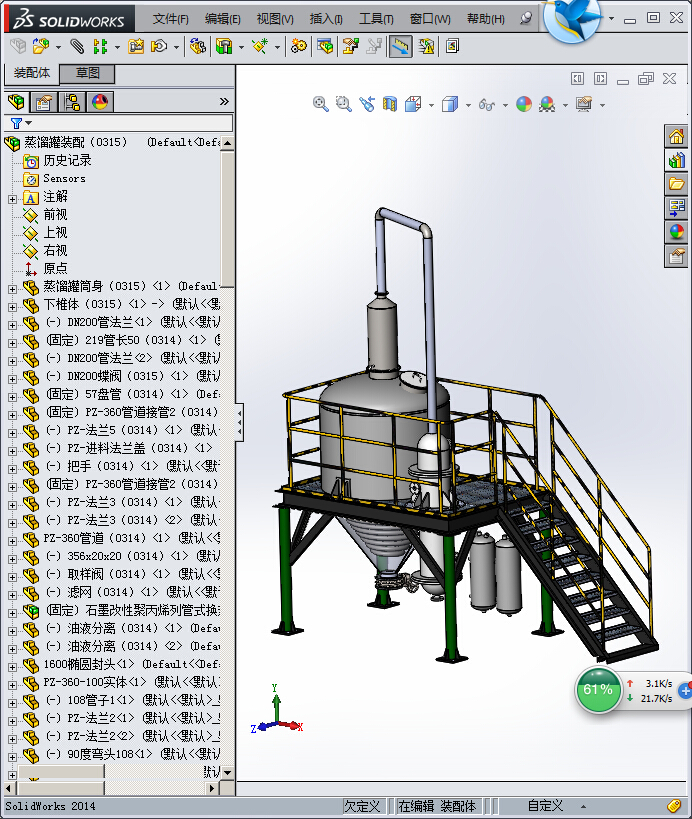Open Custom Properties task pane clipboard
Screen dimensions: 692x819
point(676,256)
